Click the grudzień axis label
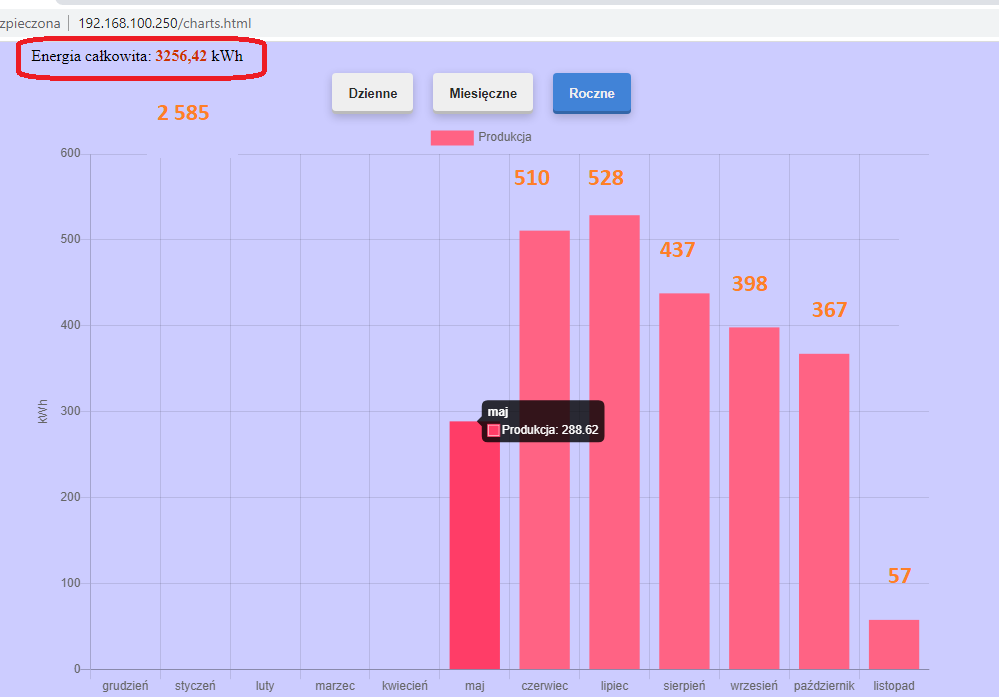999x697 pixels. pos(125,686)
